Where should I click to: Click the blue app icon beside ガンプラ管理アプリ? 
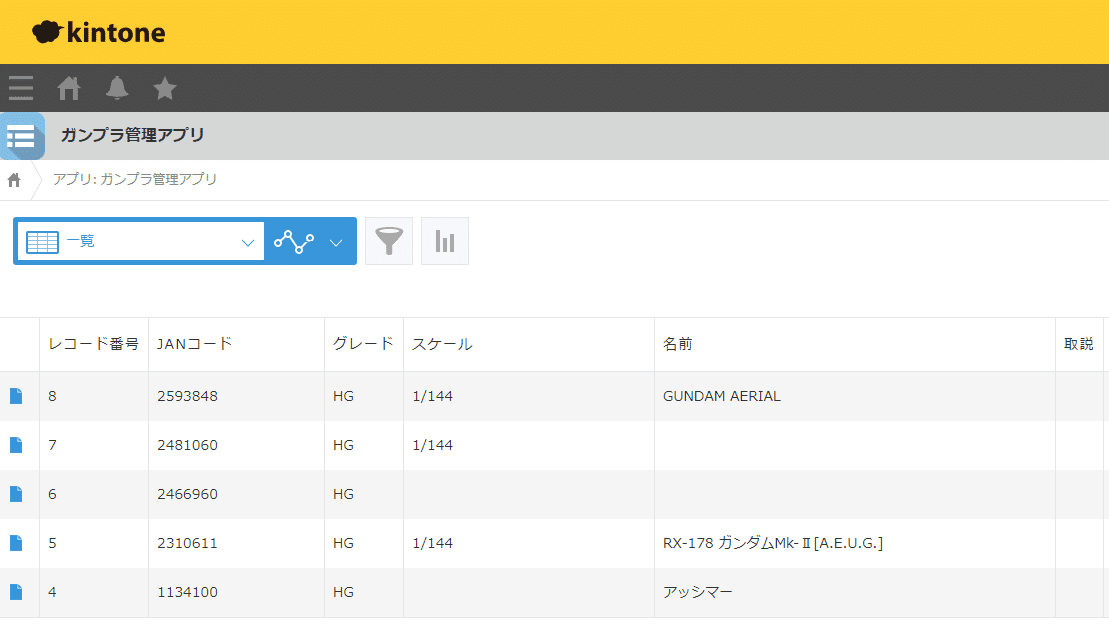click(x=20, y=135)
